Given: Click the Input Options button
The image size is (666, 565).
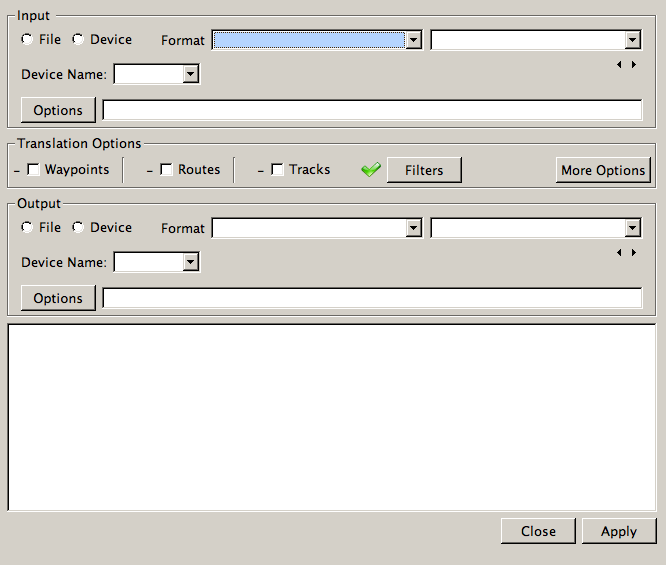Looking at the screenshot, I should coord(58,110).
